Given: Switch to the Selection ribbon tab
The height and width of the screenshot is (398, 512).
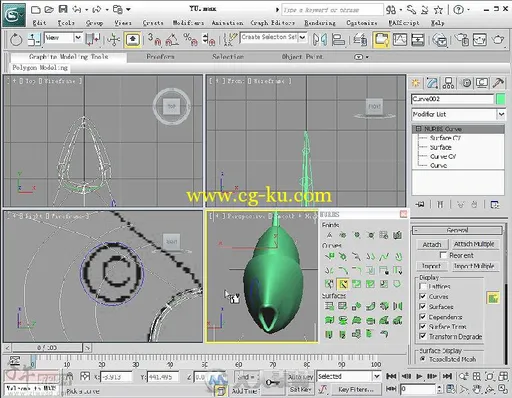Looking at the screenshot, I should click(228, 57).
